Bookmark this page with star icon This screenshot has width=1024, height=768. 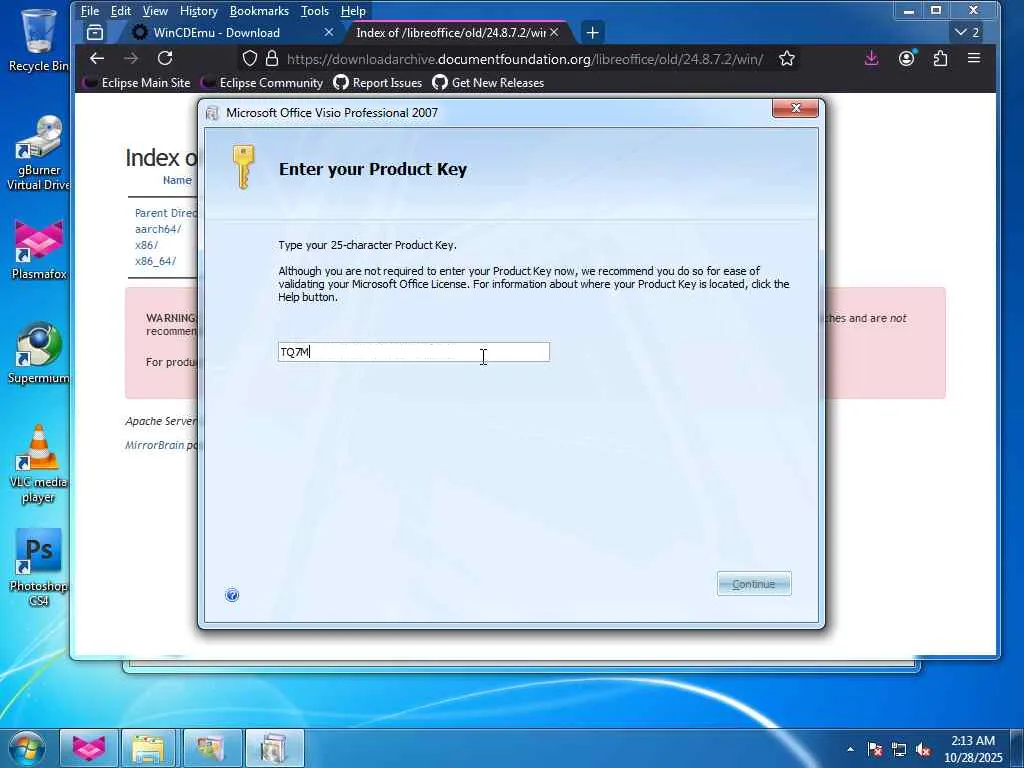pos(786,59)
